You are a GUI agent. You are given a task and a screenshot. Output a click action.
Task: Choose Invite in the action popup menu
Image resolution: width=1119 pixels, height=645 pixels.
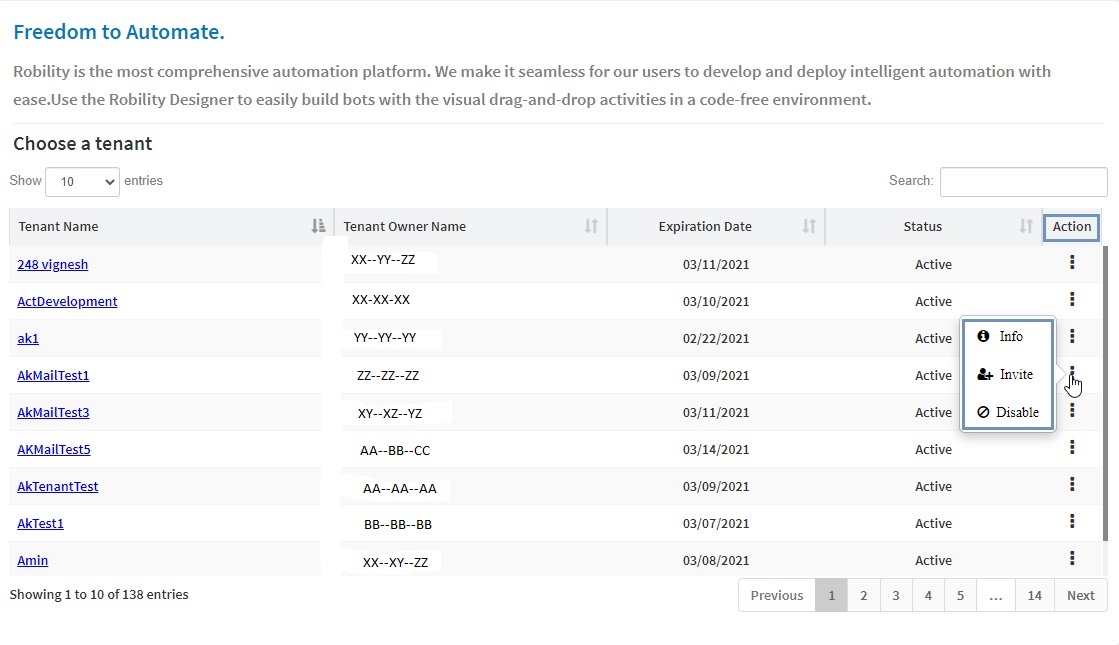coord(1005,375)
